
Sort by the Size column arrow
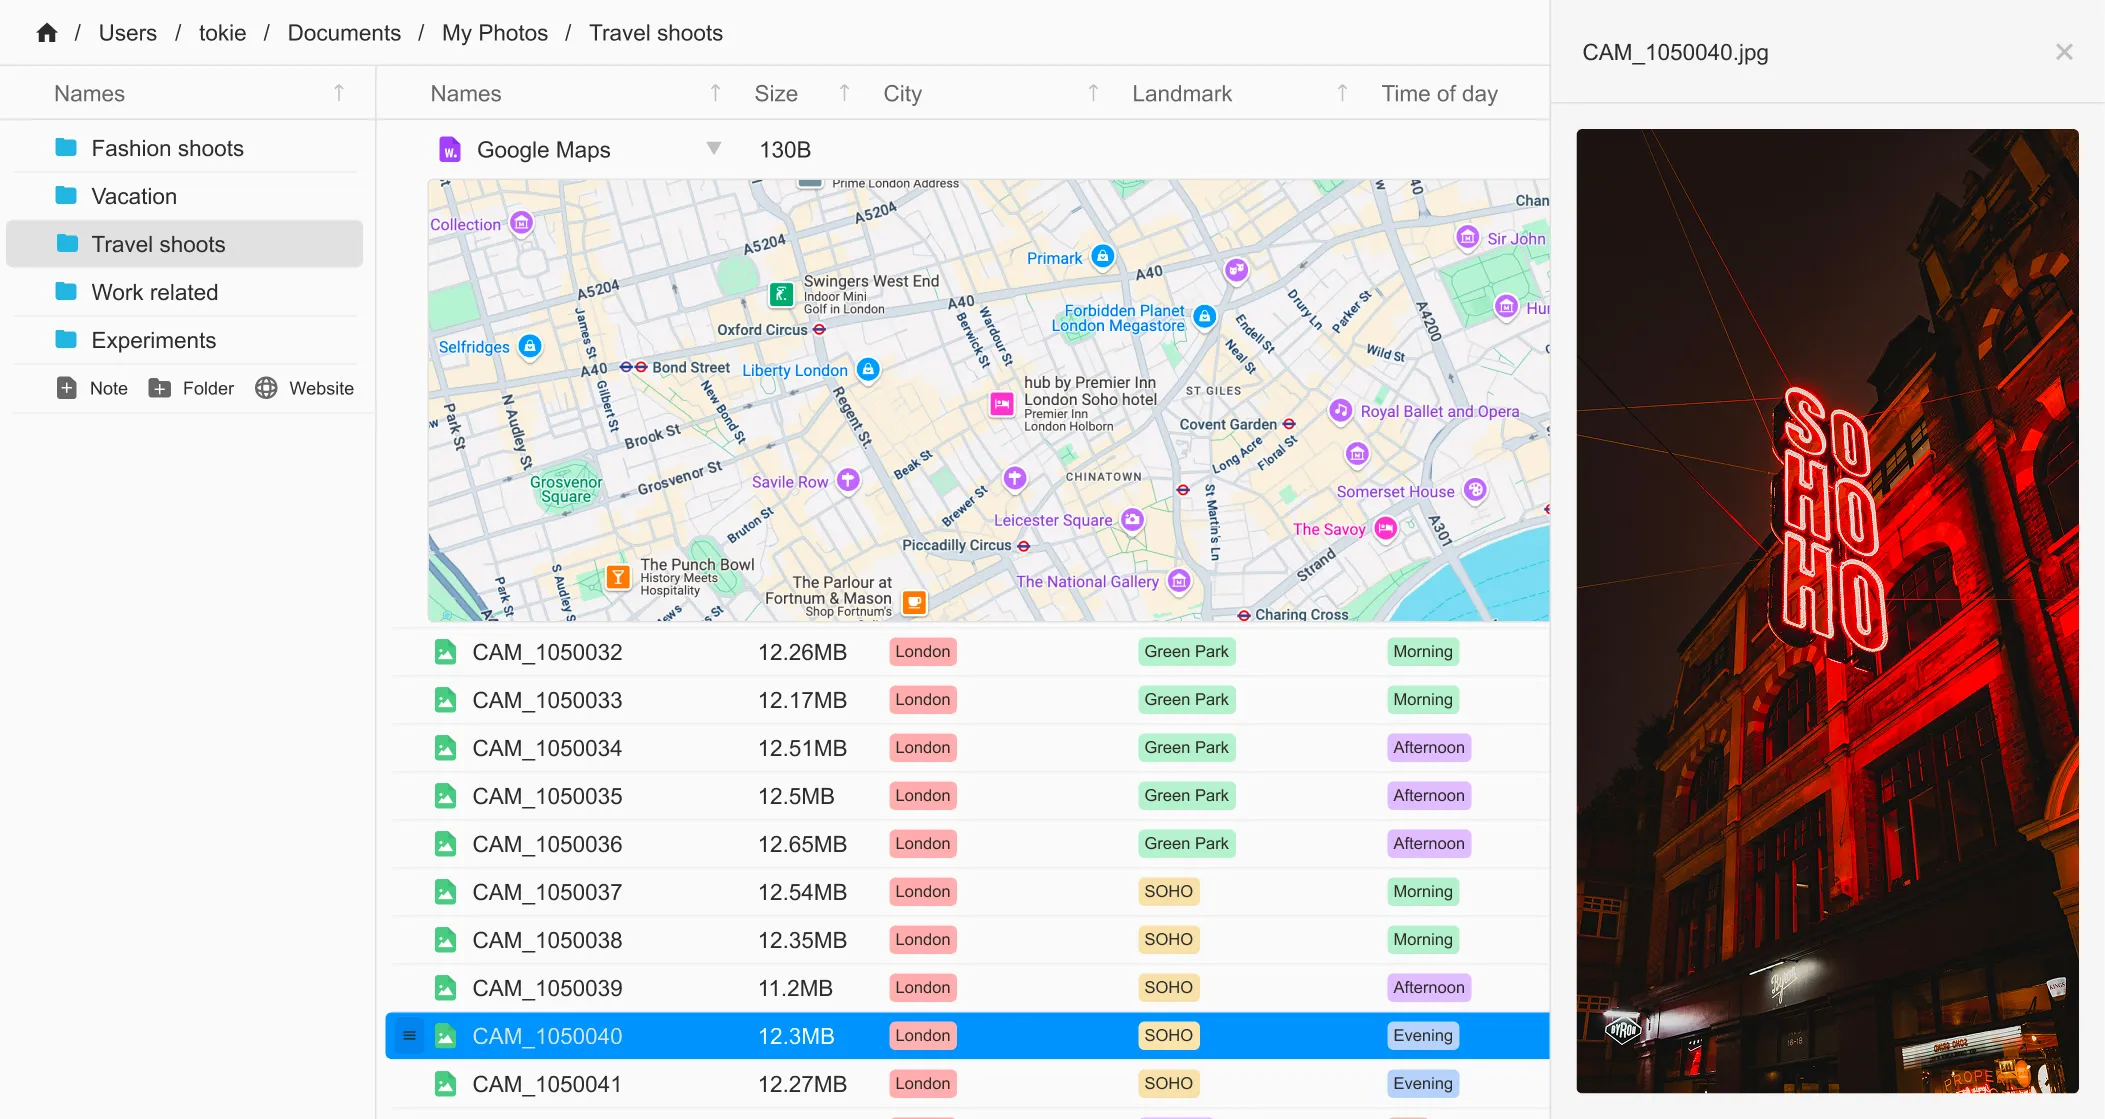(844, 93)
